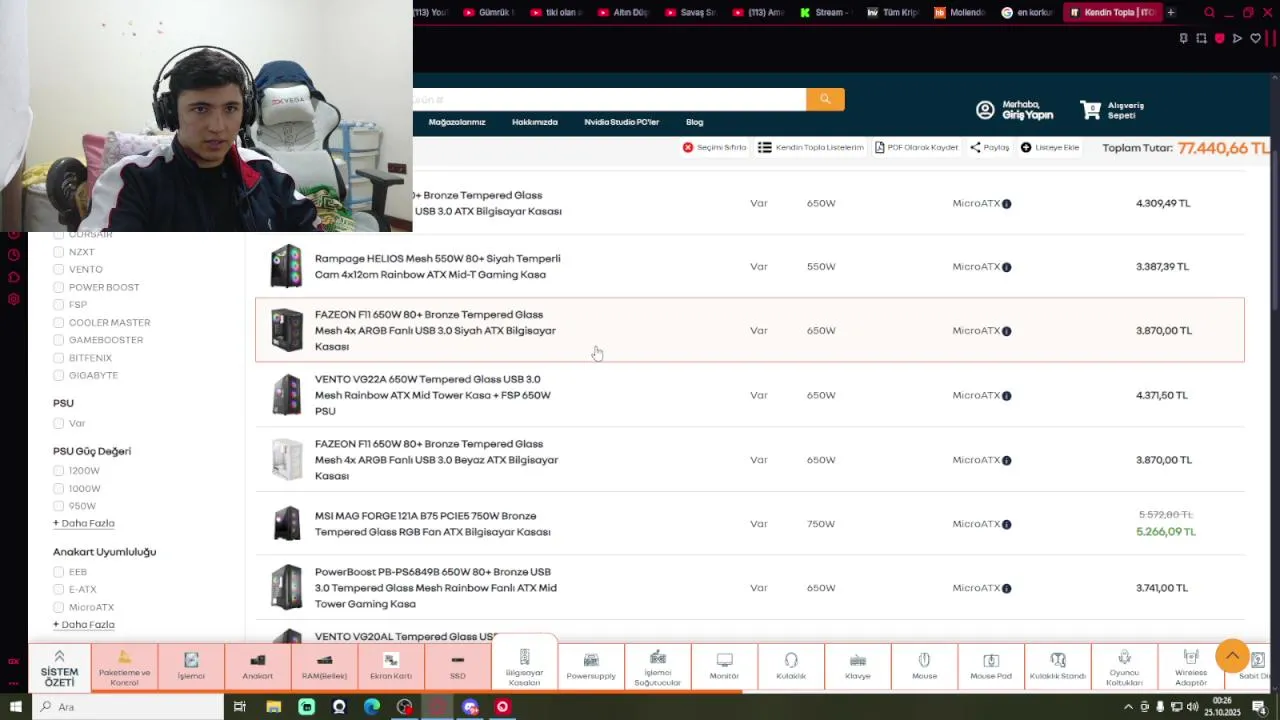Viewport: 1280px width, 720px height.
Task: Check the POWER BOOST brand filter
Action: tap(58, 288)
